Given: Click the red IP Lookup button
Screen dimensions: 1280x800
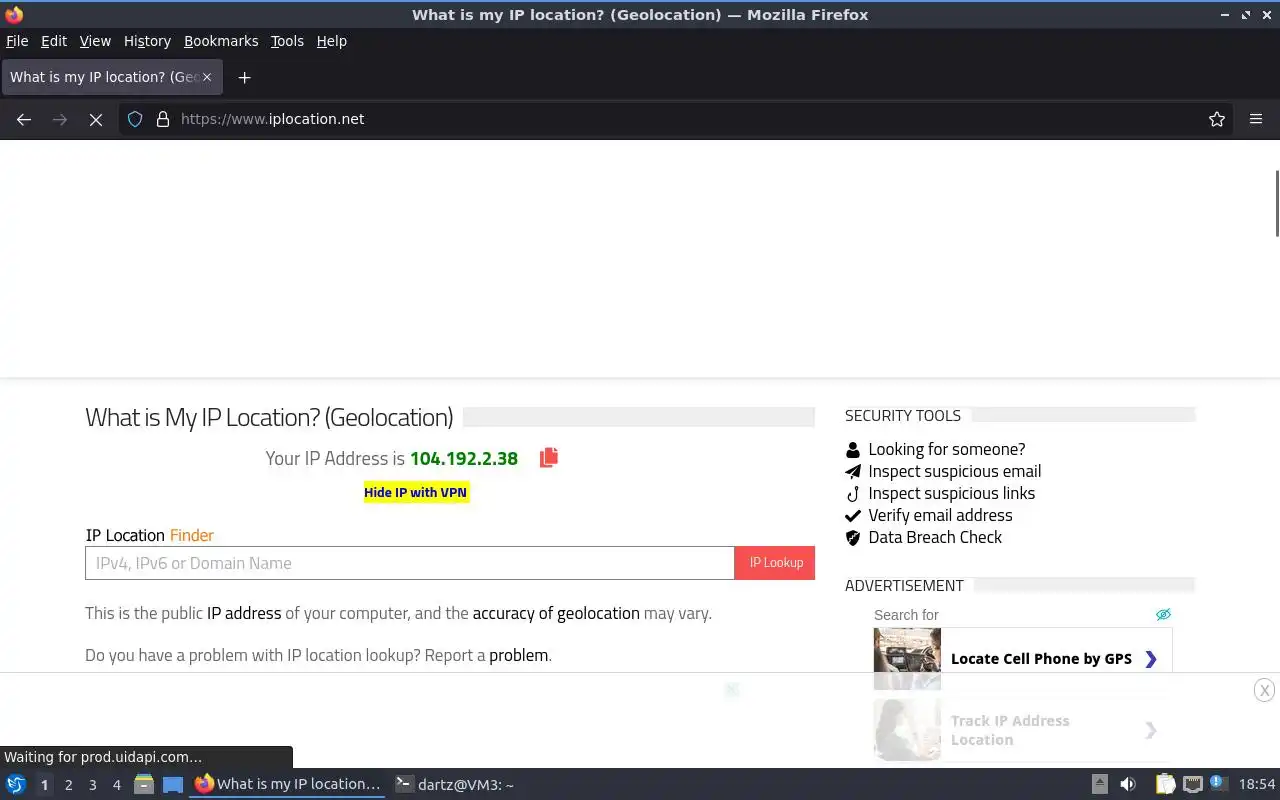Looking at the screenshot, I should 775,563.
